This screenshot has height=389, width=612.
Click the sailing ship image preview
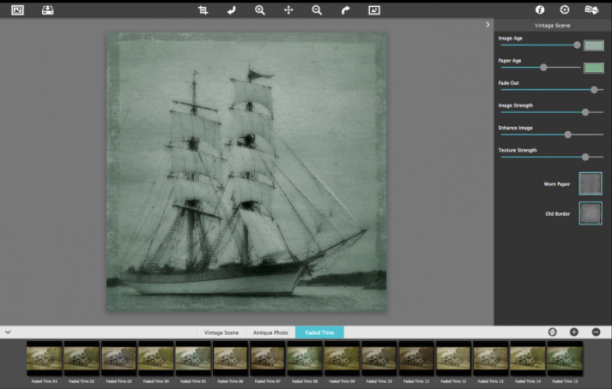(247, 172)
